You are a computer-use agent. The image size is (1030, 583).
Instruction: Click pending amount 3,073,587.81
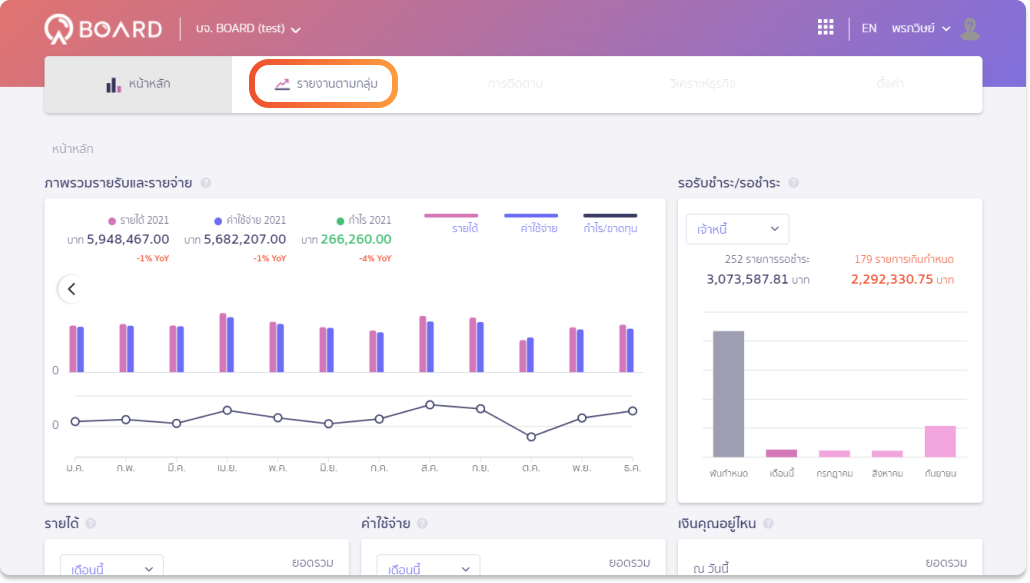click(748, 280)
